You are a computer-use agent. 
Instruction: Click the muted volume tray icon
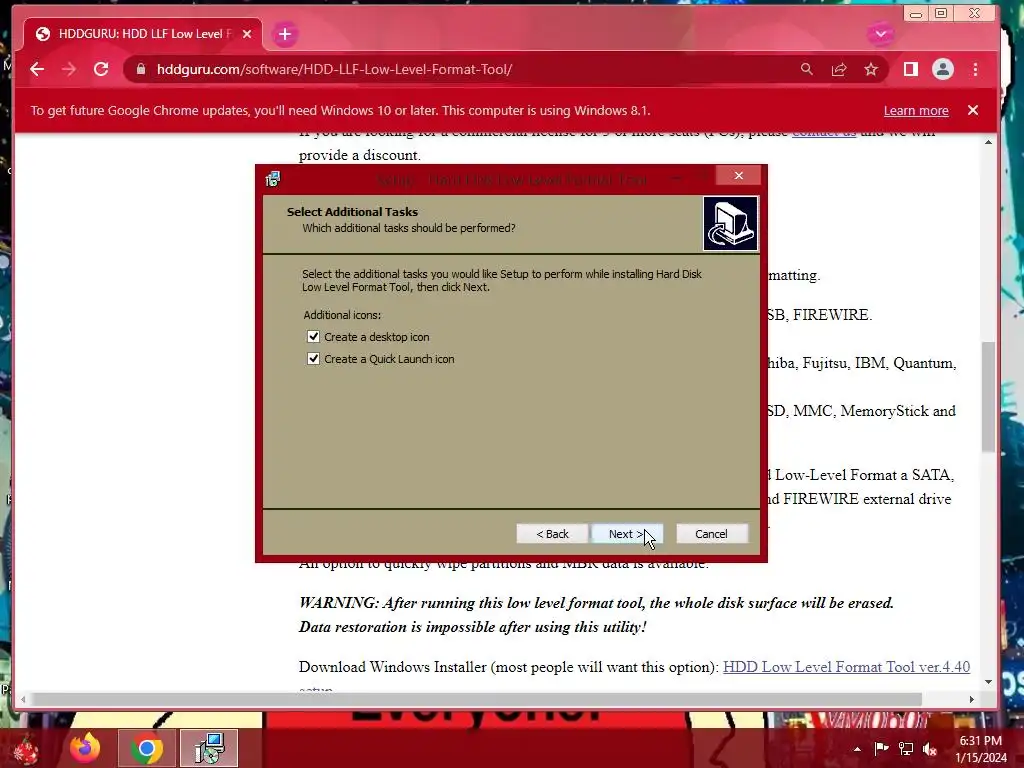930,749
